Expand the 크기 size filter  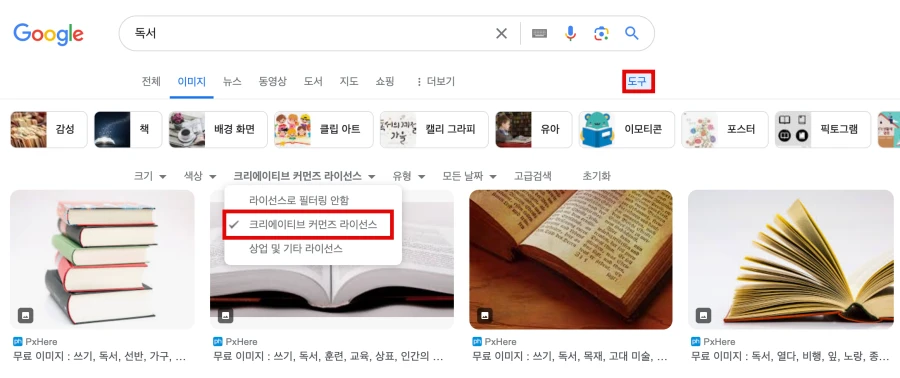click(150, 176)
